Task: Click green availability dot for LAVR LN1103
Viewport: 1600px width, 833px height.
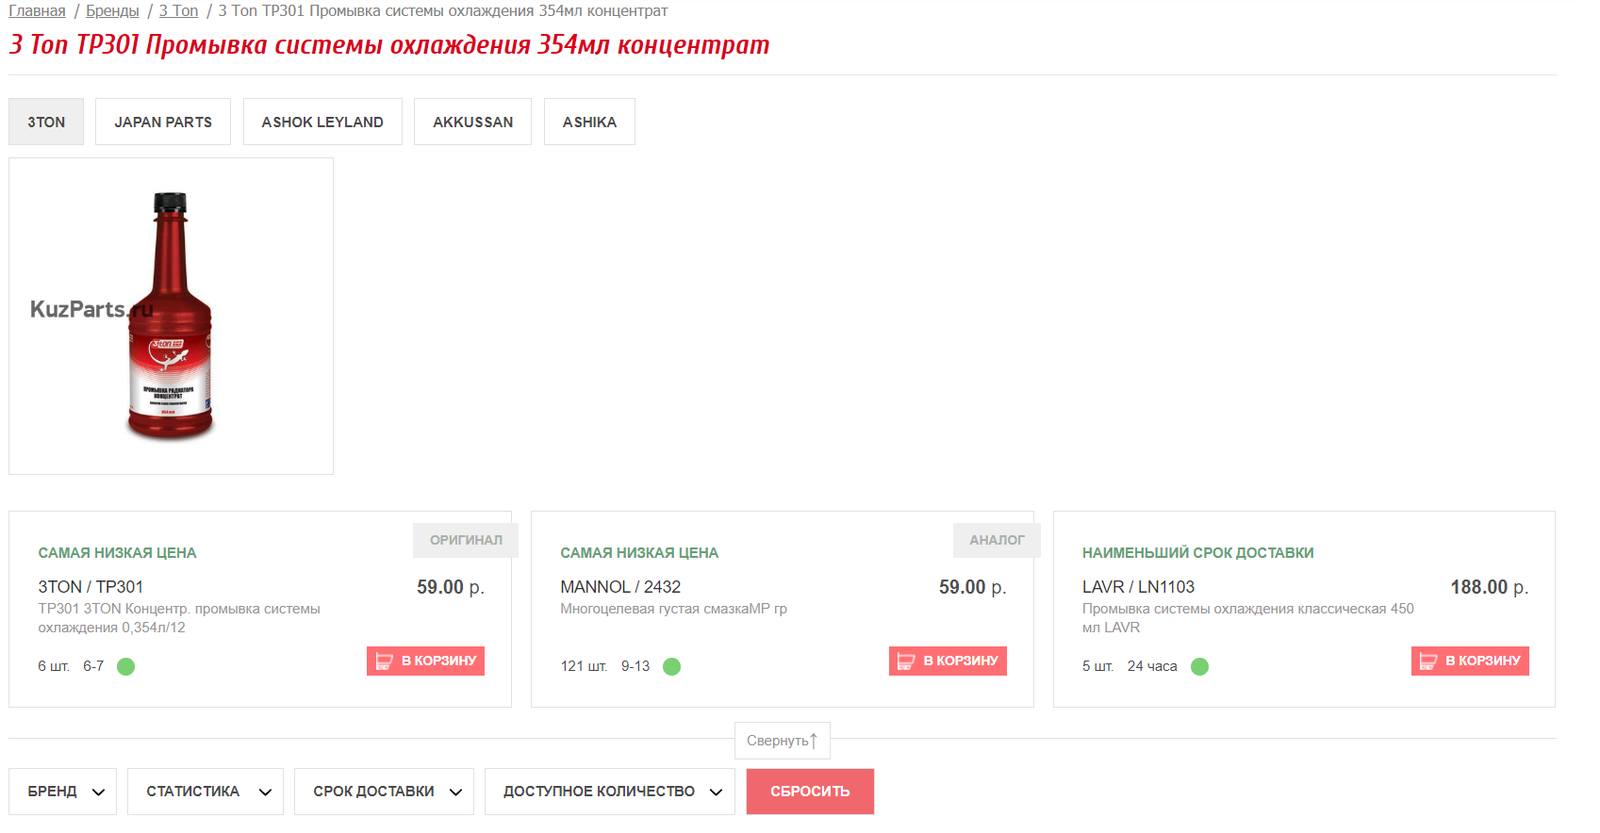Action: (1200, 667)
